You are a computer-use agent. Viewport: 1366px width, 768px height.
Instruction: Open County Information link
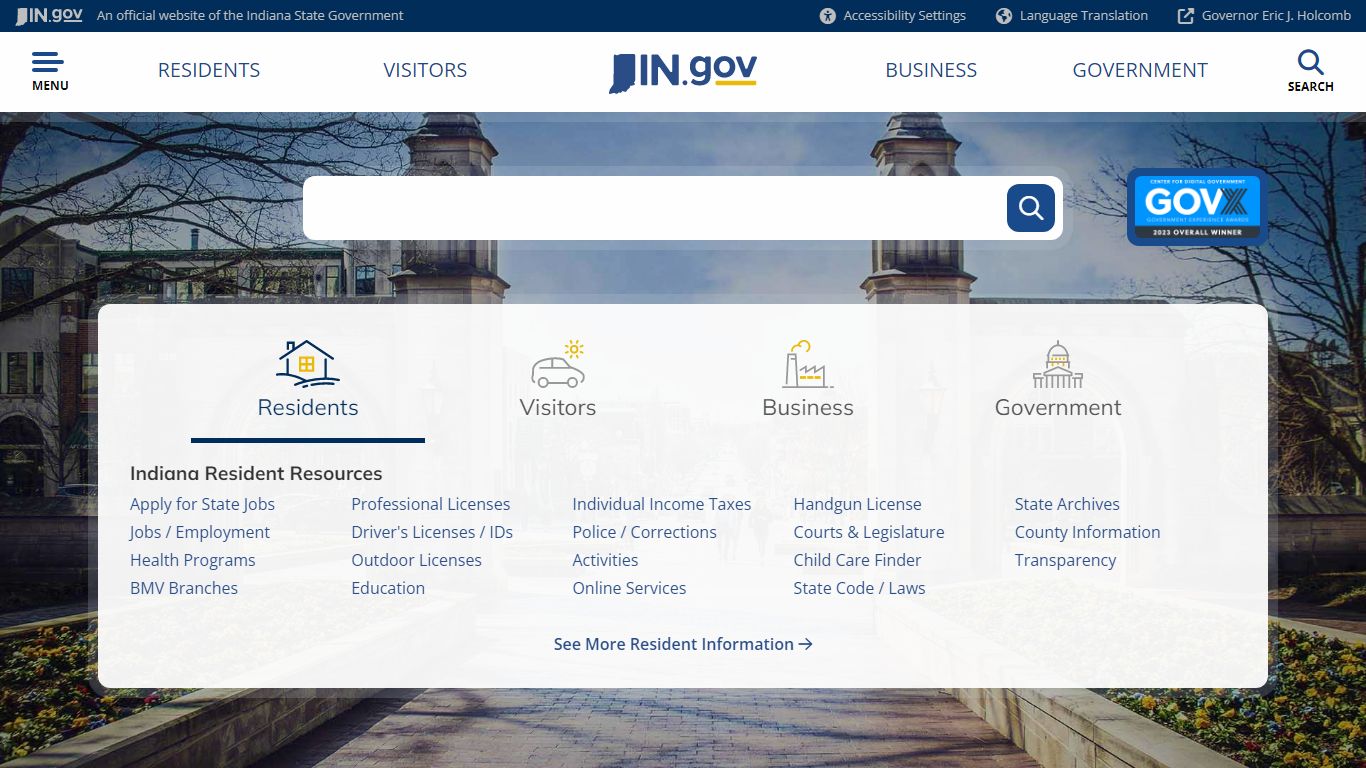(x=1087, y=532)
